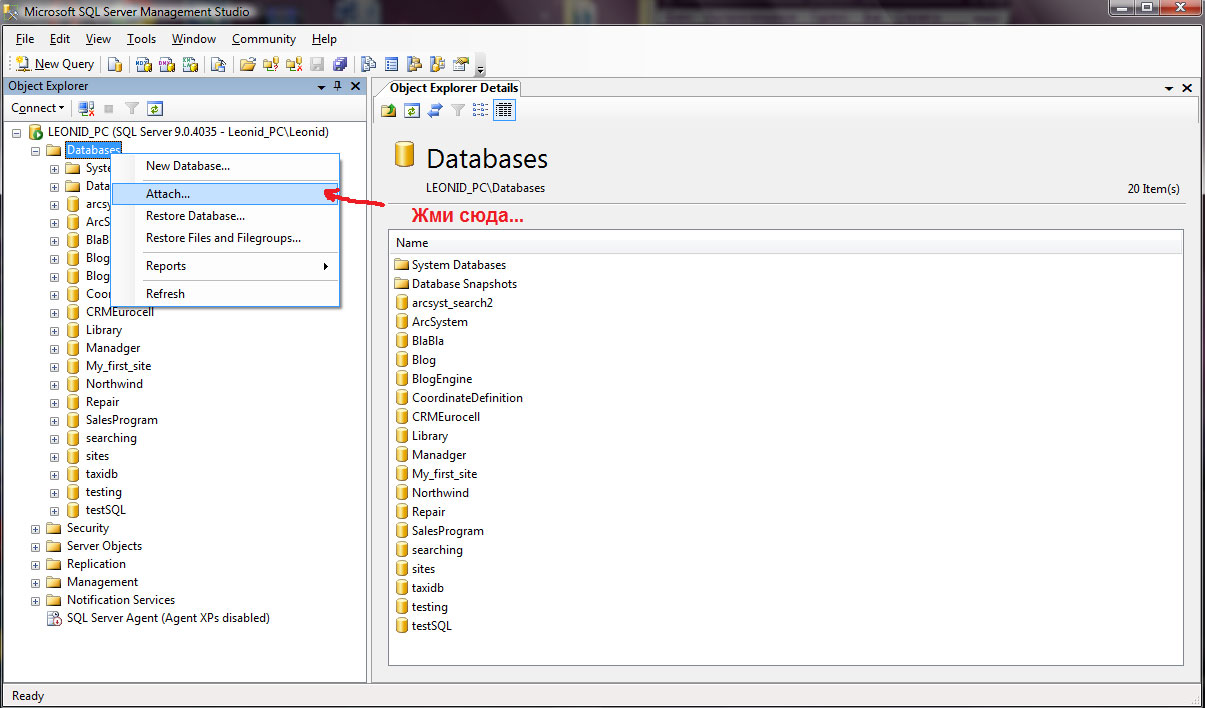Select BlogEngine in Details list
Viewport: 1205px width, 708px height.
(441, 379)
